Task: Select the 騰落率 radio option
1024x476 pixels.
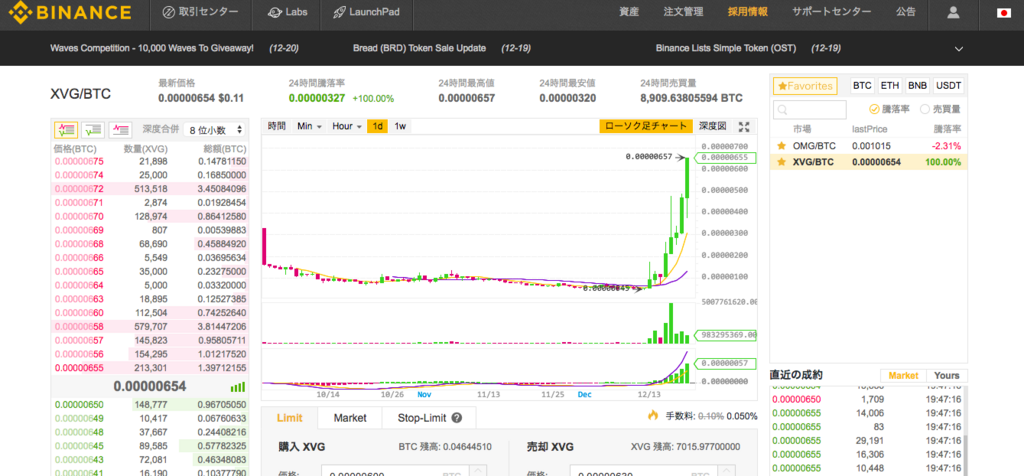Action: tap(889, 109)
